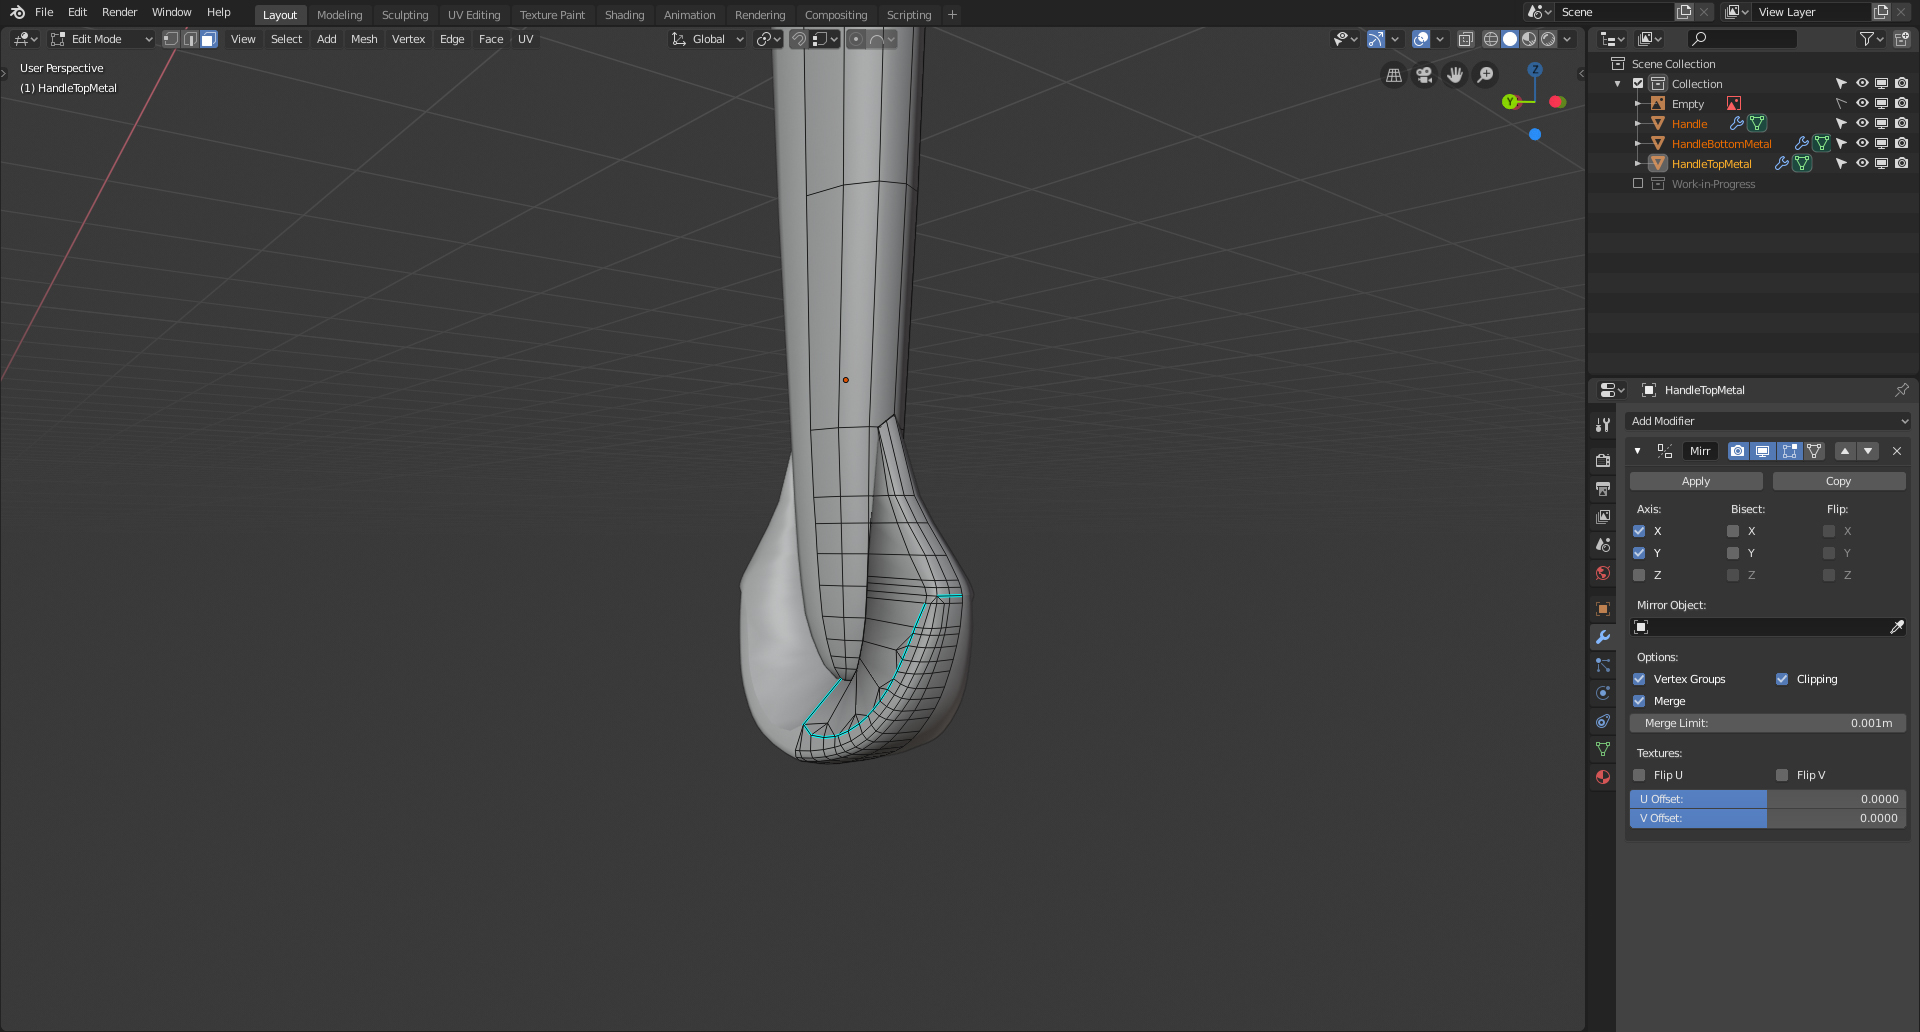Copy the Mirror modifier
The height and width of the screenshot is (1032, 1920).
(x=1838, y=481)
